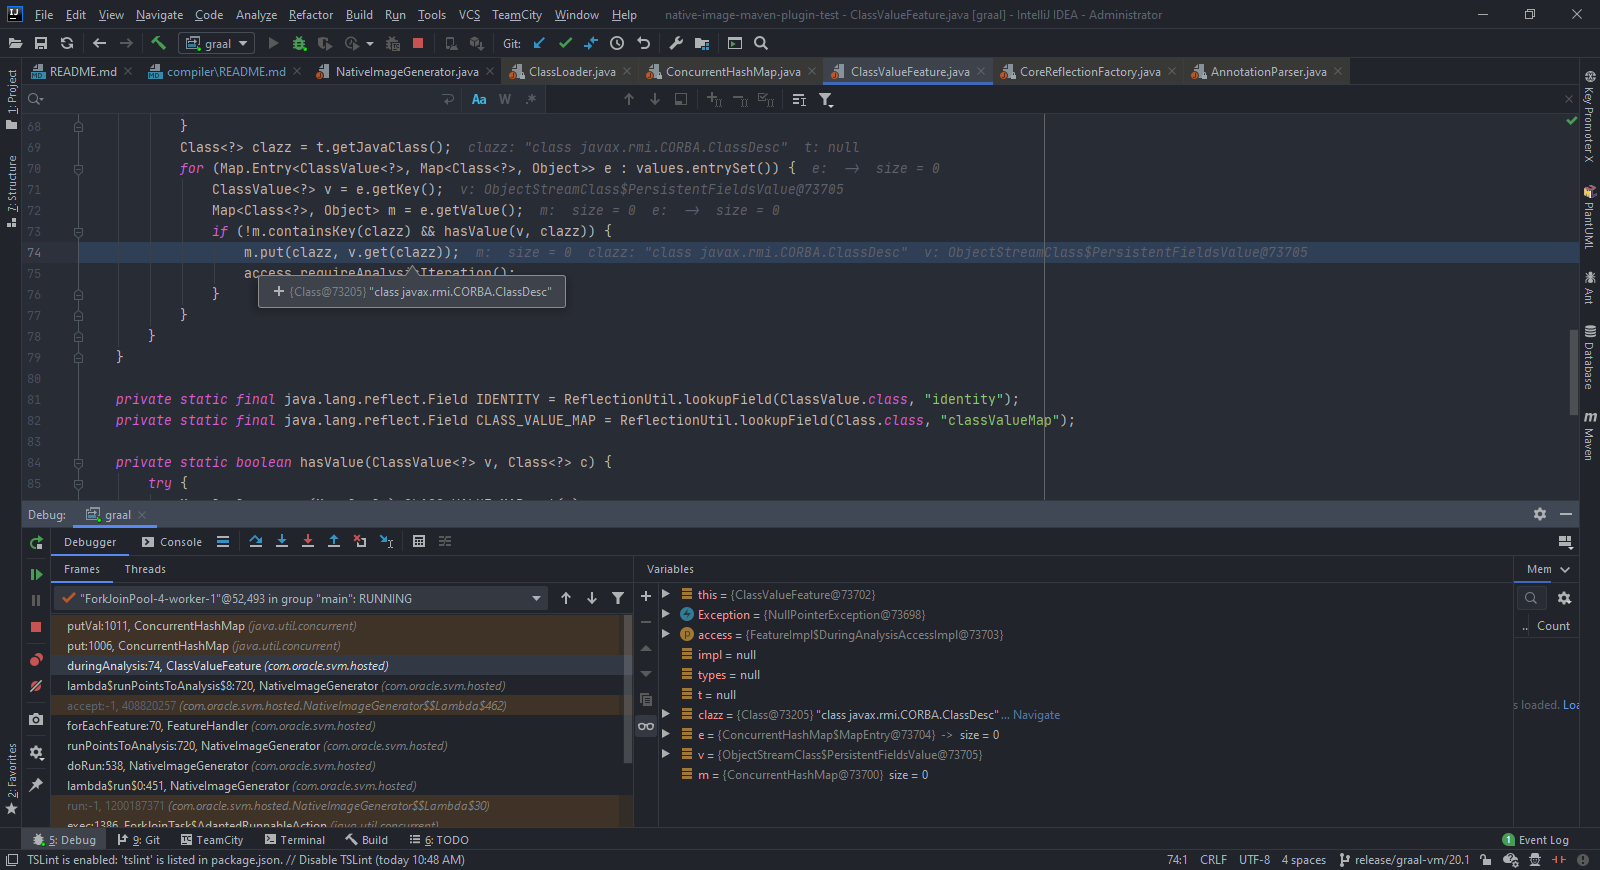The width and height of the screenshot is (1600, 870).
Task: Click the green Debug bug icon
Action: [x=299, y=43]
